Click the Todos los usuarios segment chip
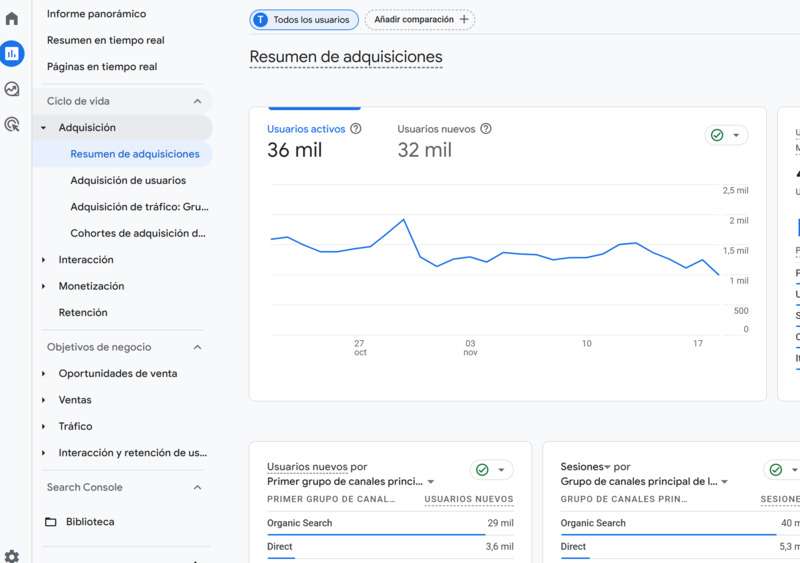This screenshot has width=800, height=563. tap(304, 20)
